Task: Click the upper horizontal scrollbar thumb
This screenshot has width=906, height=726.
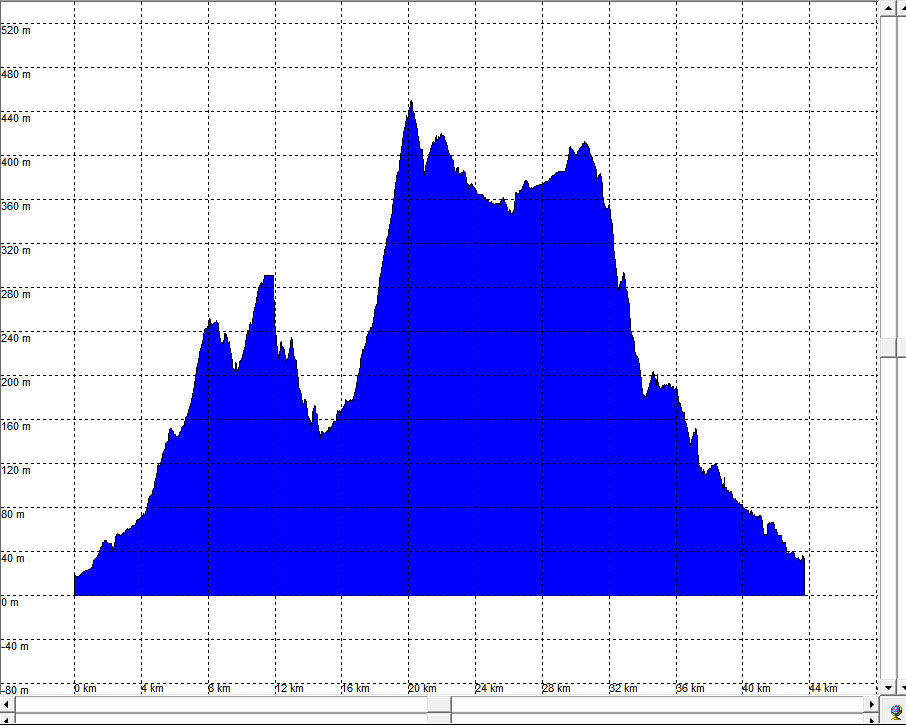Action: tap(439, 703)
